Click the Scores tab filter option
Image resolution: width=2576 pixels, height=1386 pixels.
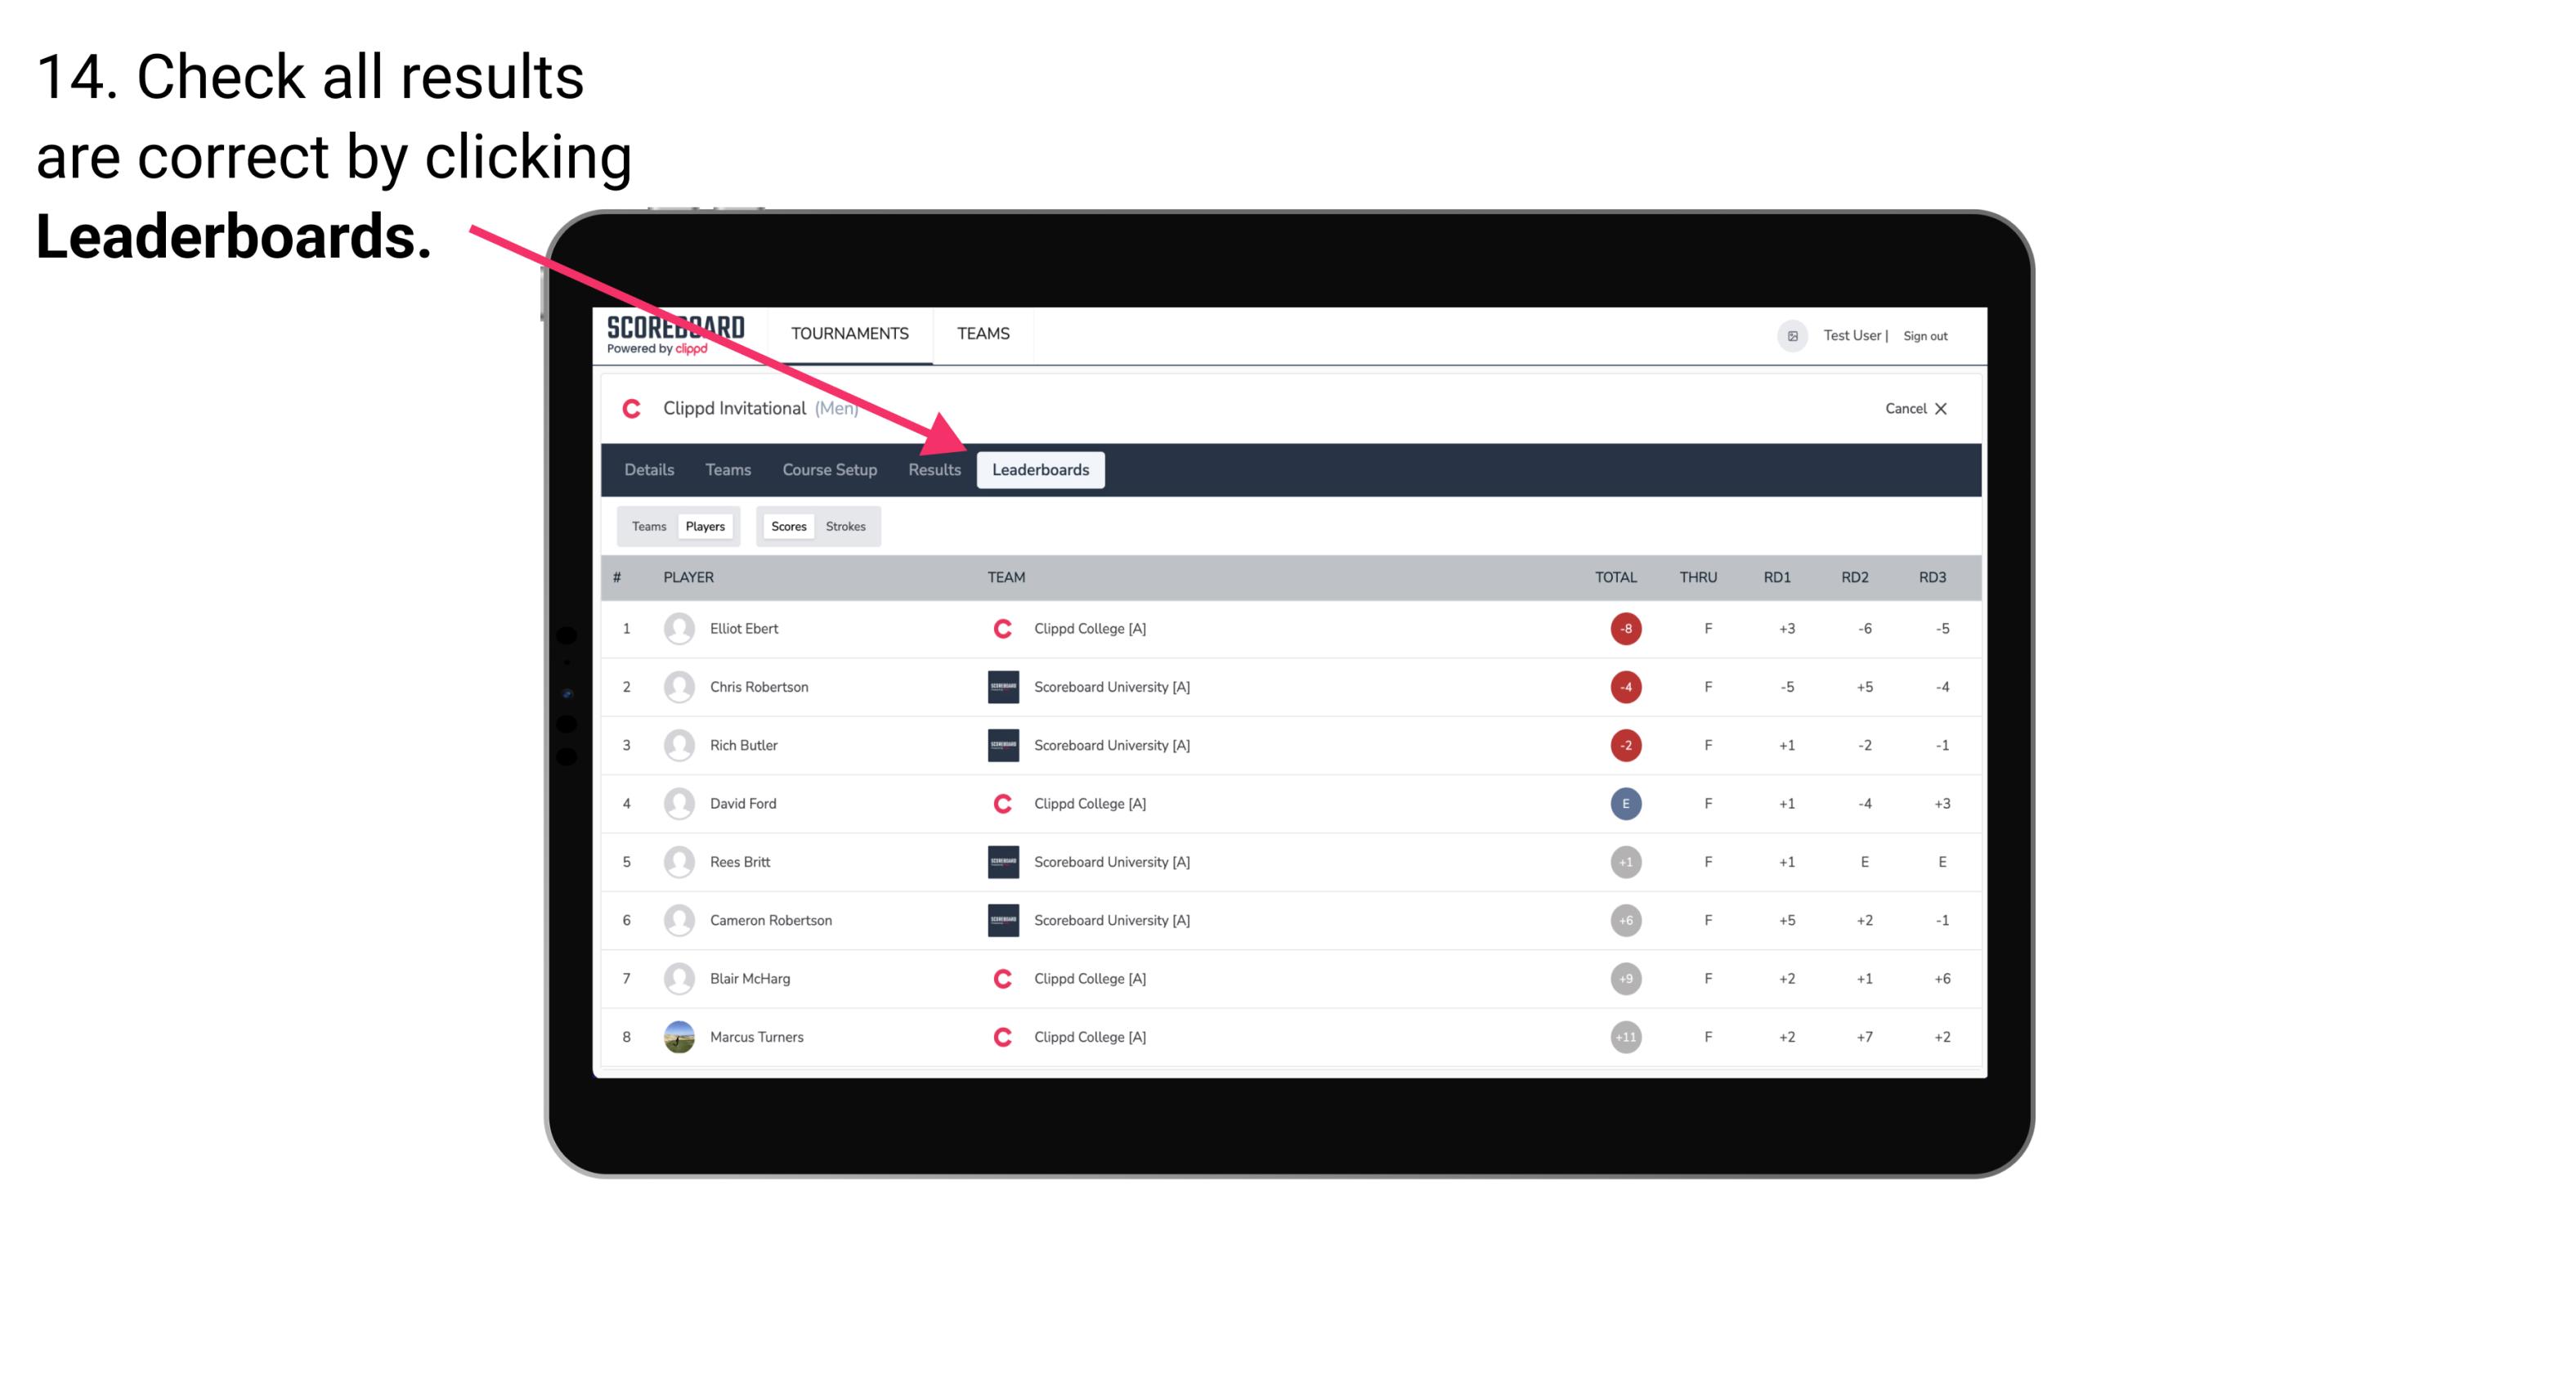click(785, 526)
